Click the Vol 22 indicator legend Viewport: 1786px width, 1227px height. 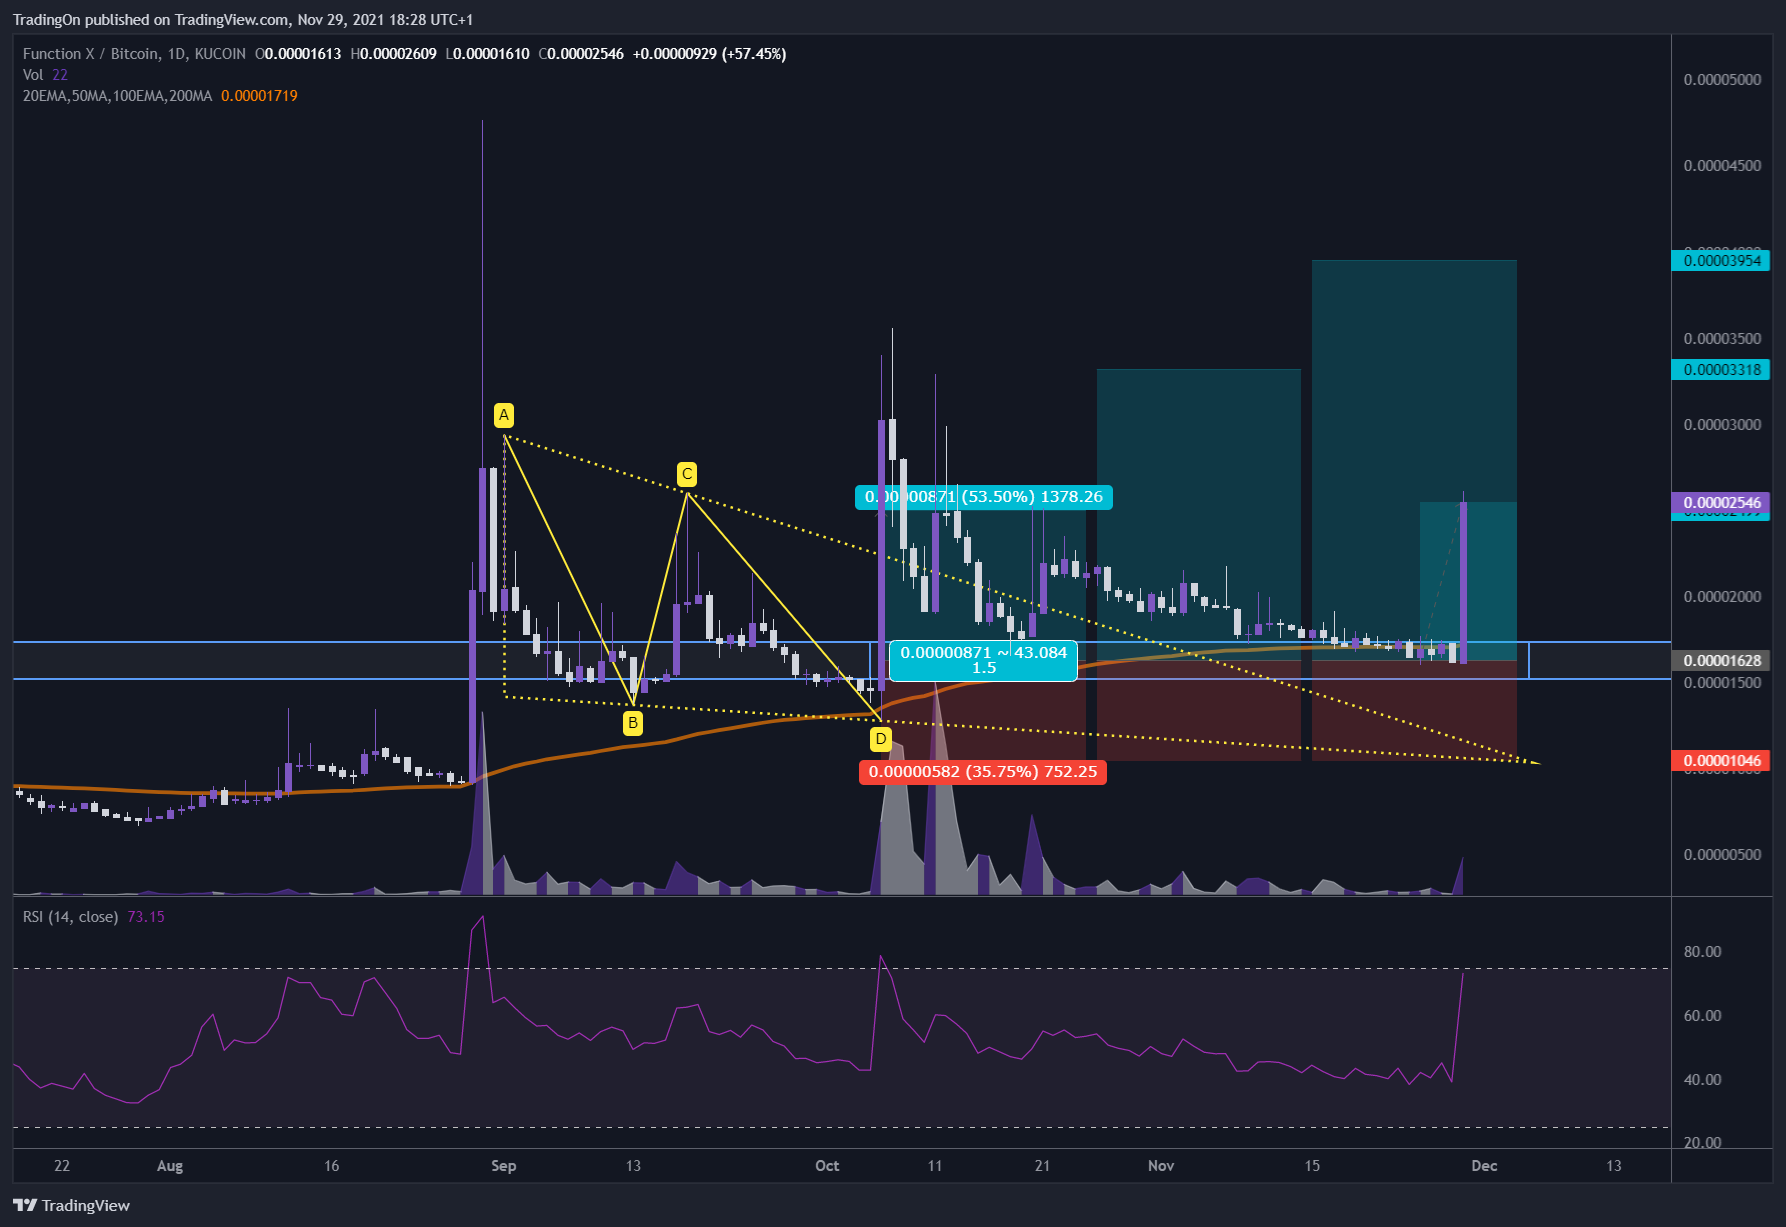coord(45,75)
